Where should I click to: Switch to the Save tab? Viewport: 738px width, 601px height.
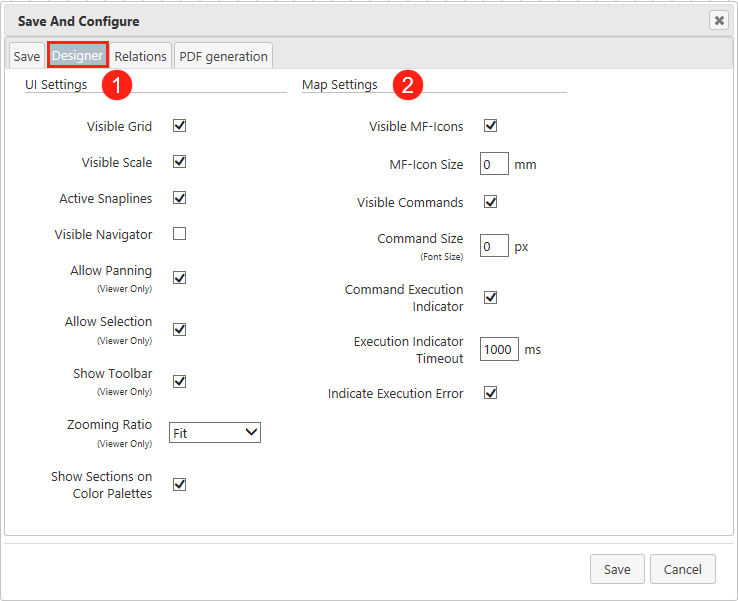pyautogui.click(x=27, y=57)
